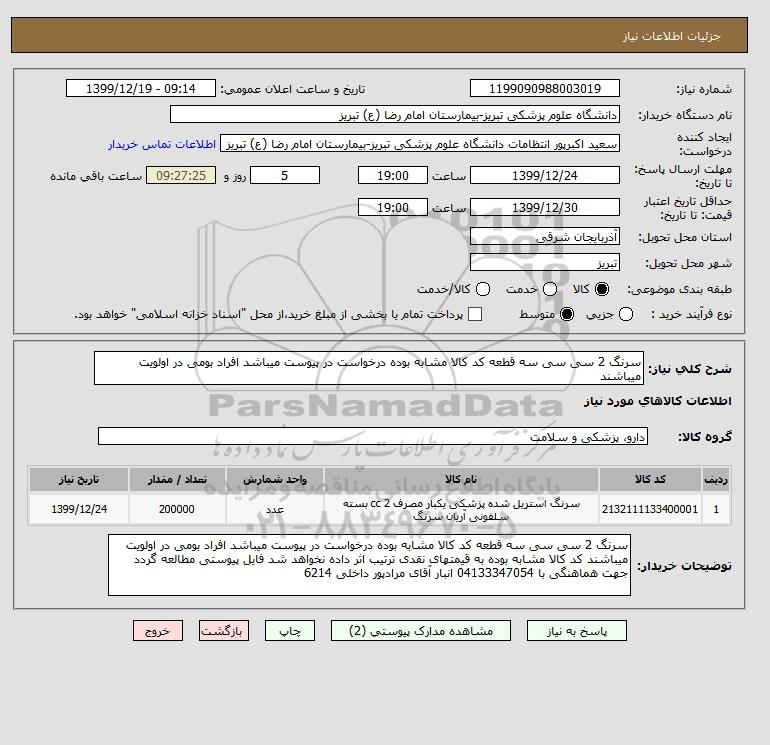Click the جزئیات اطلاعات نیاز page title
Image resolution: width=770 pixels, height=745 pixels.
pos(671,36)
